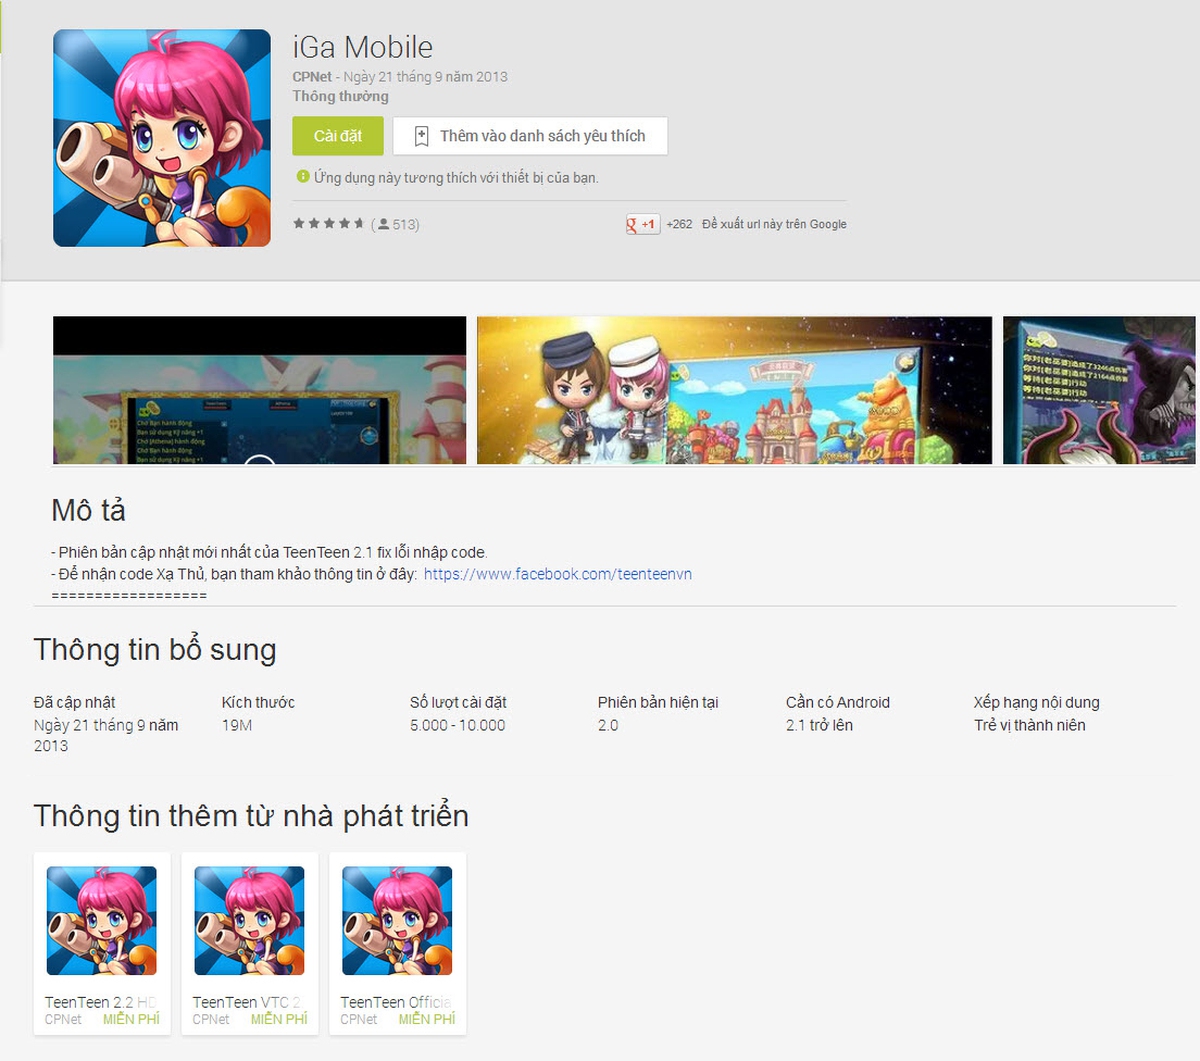Click the 2.1 trở lên Android requirement
Screen dimensions: 1200x1061
pyautogui.click(x=819, y=725)
